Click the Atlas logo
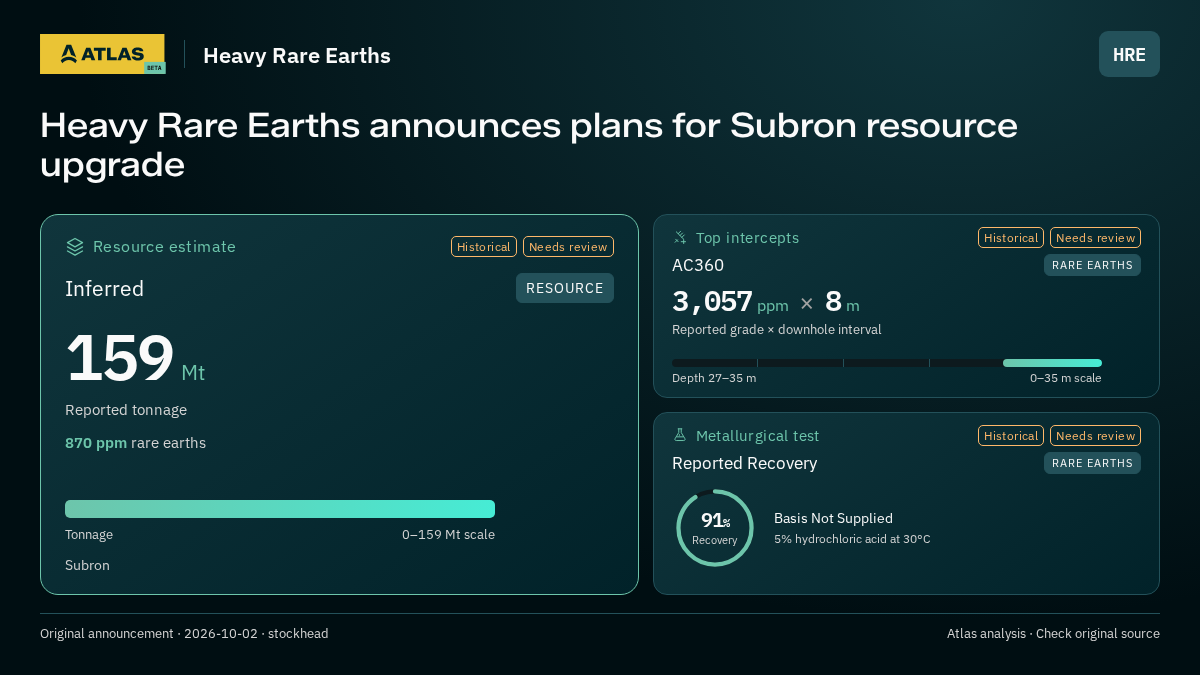Viewport: 1200px width, 675px height. (x=102, y=54)
